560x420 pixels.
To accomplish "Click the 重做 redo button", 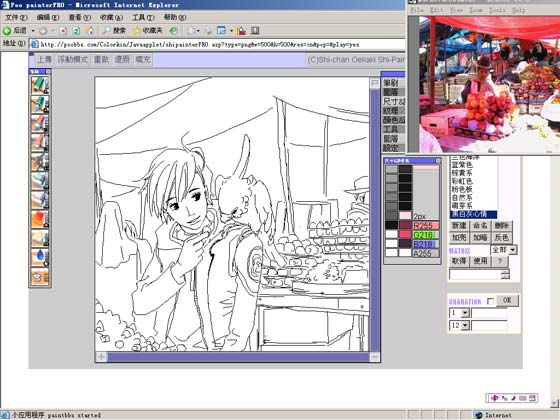I will click(x=101, y=59).
